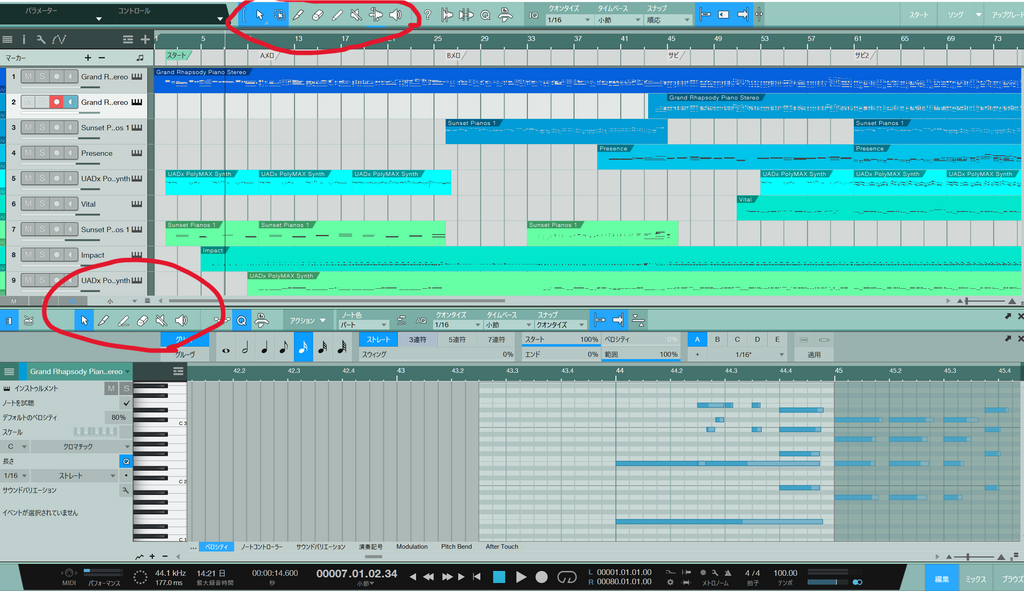Open the instrument wrench next to サウンドバリエーション

click(125, 490)
